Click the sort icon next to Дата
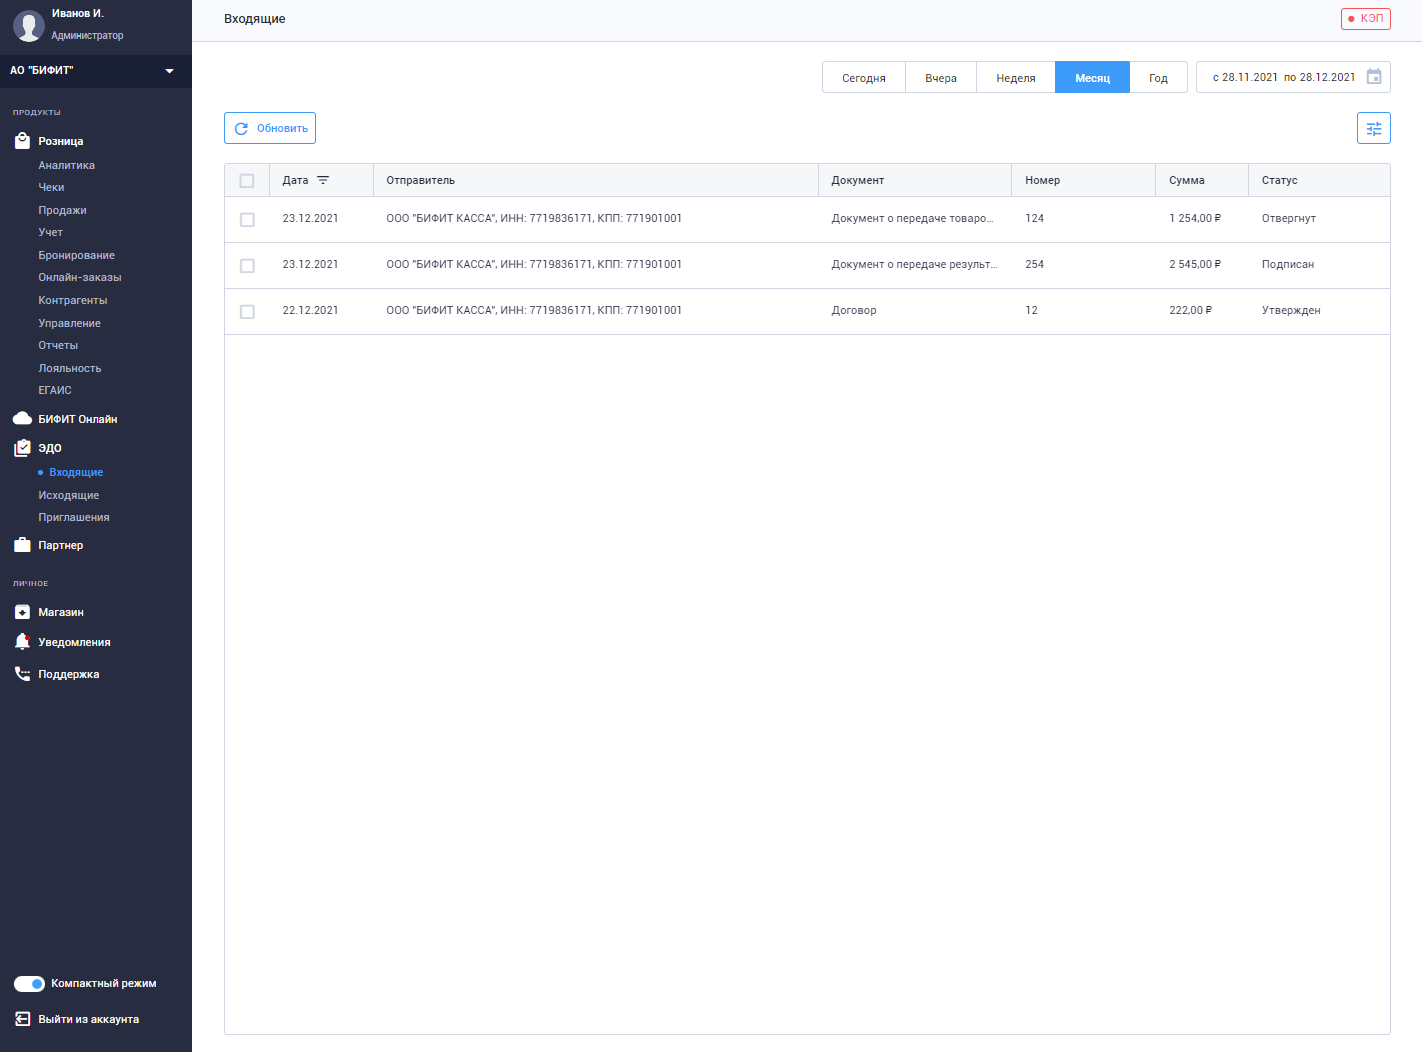Image resolution: width=1422 pixels, height=1052 pixels. click(323, 180)
